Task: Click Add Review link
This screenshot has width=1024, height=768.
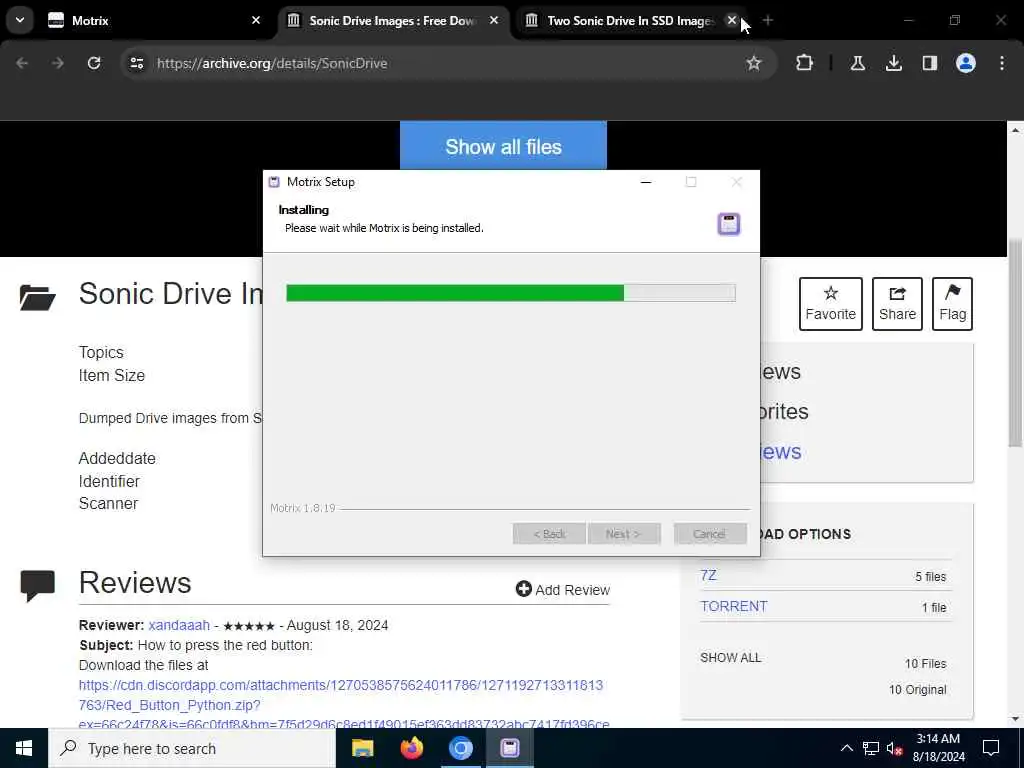Action: [563, 590]
